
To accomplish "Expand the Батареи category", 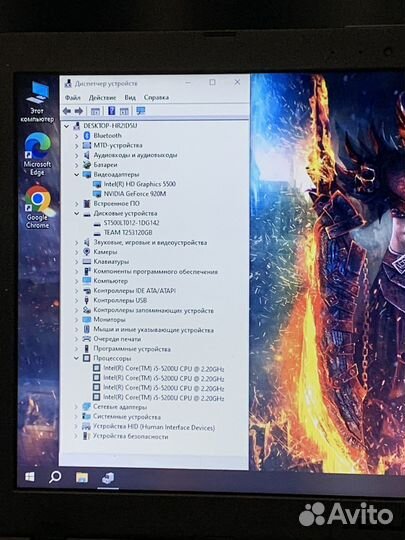I will [x=76, y=165].
